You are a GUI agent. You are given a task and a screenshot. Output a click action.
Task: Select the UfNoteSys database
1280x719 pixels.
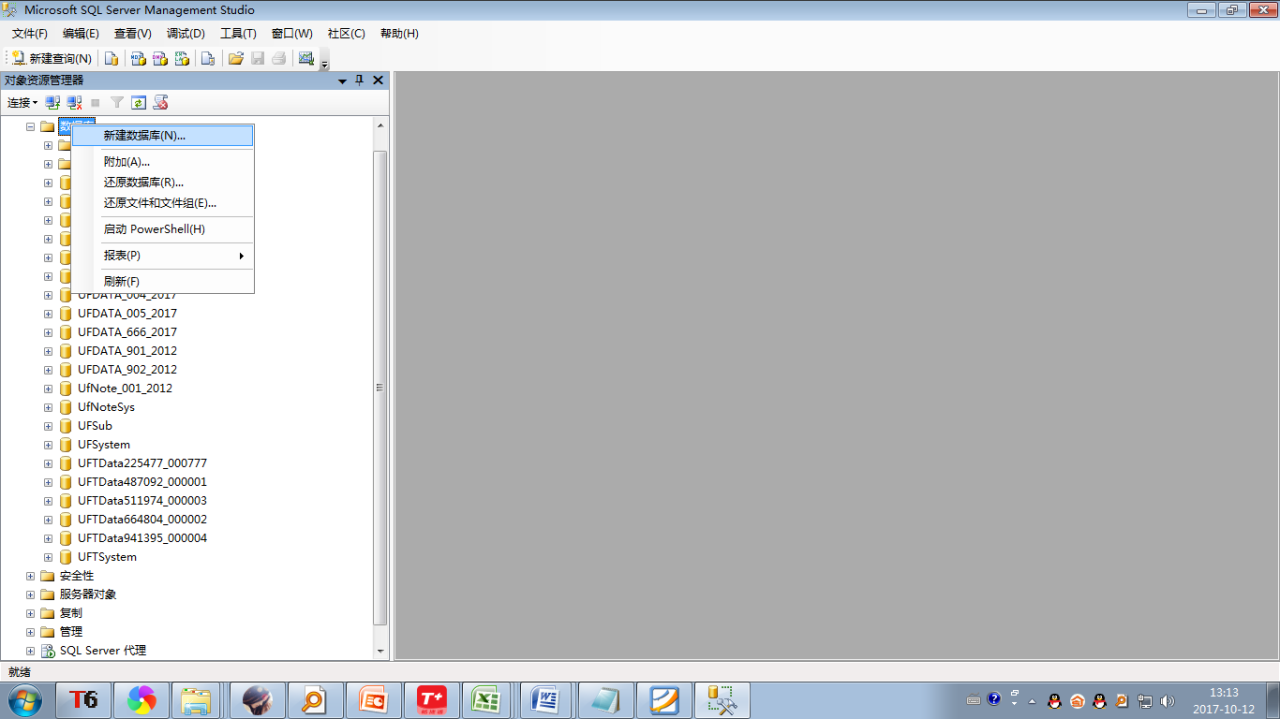(x=106, y=407)
